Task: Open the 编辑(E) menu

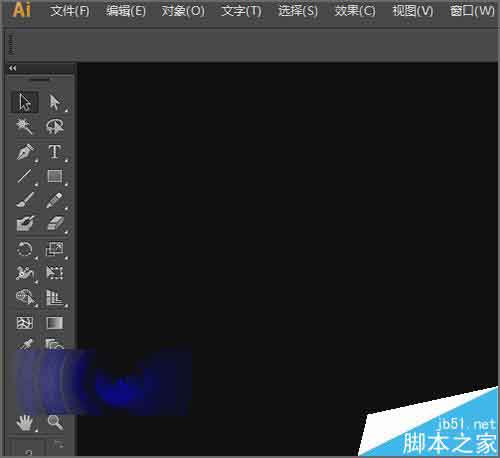Action: (x=126, y=11)
